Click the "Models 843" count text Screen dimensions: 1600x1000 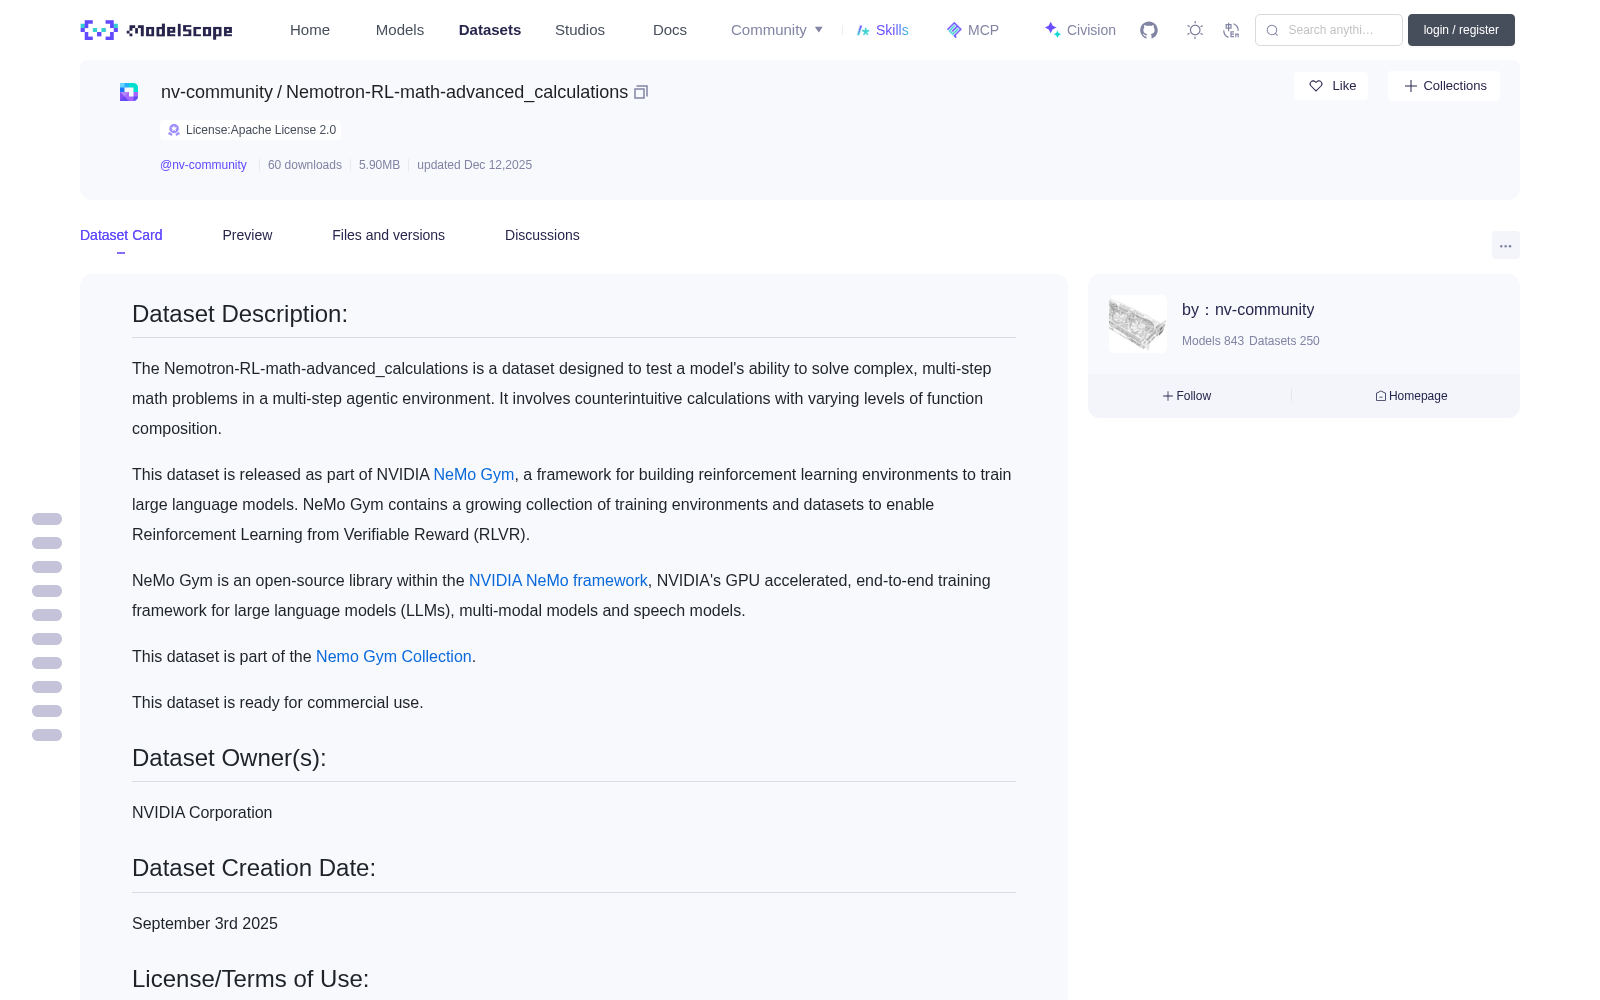pyautogui.click(x=1213, y=341)
